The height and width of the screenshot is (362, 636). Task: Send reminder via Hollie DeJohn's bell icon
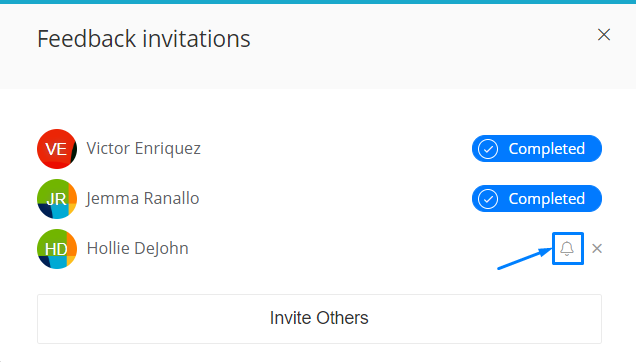[567, 248]
